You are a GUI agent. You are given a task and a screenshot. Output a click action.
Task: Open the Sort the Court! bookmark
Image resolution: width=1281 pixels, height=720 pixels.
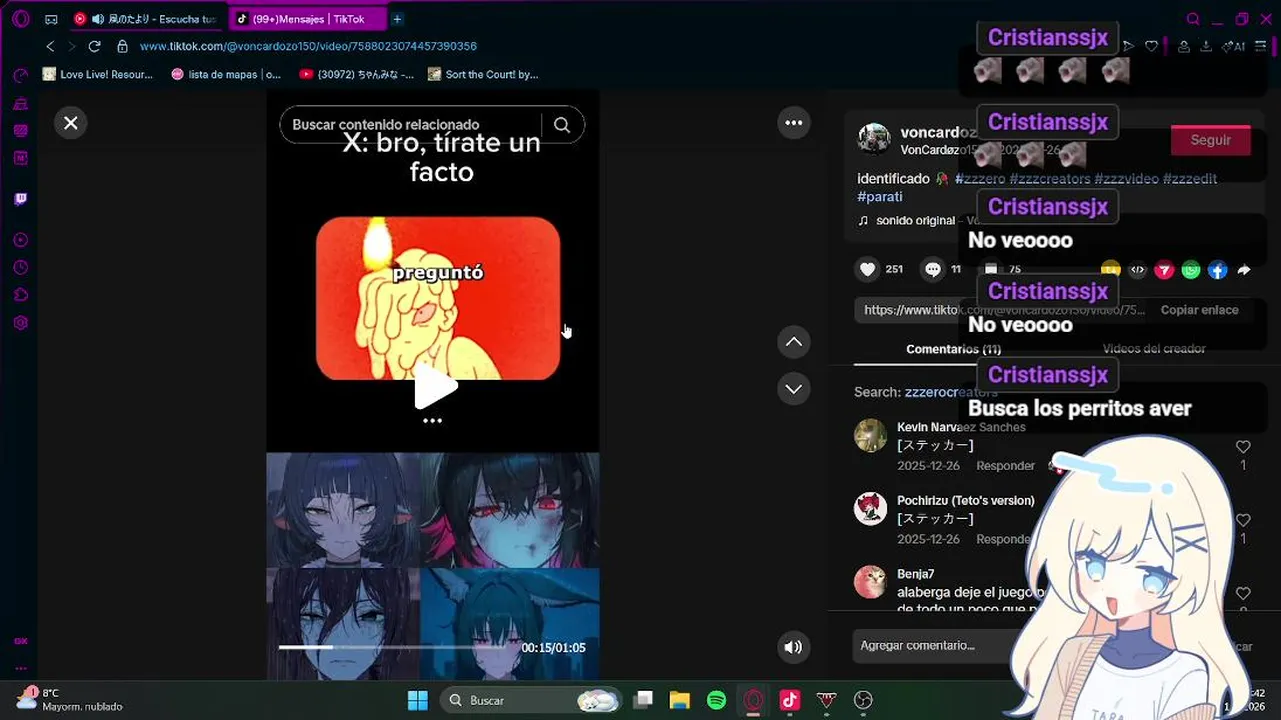pos(483,74)
